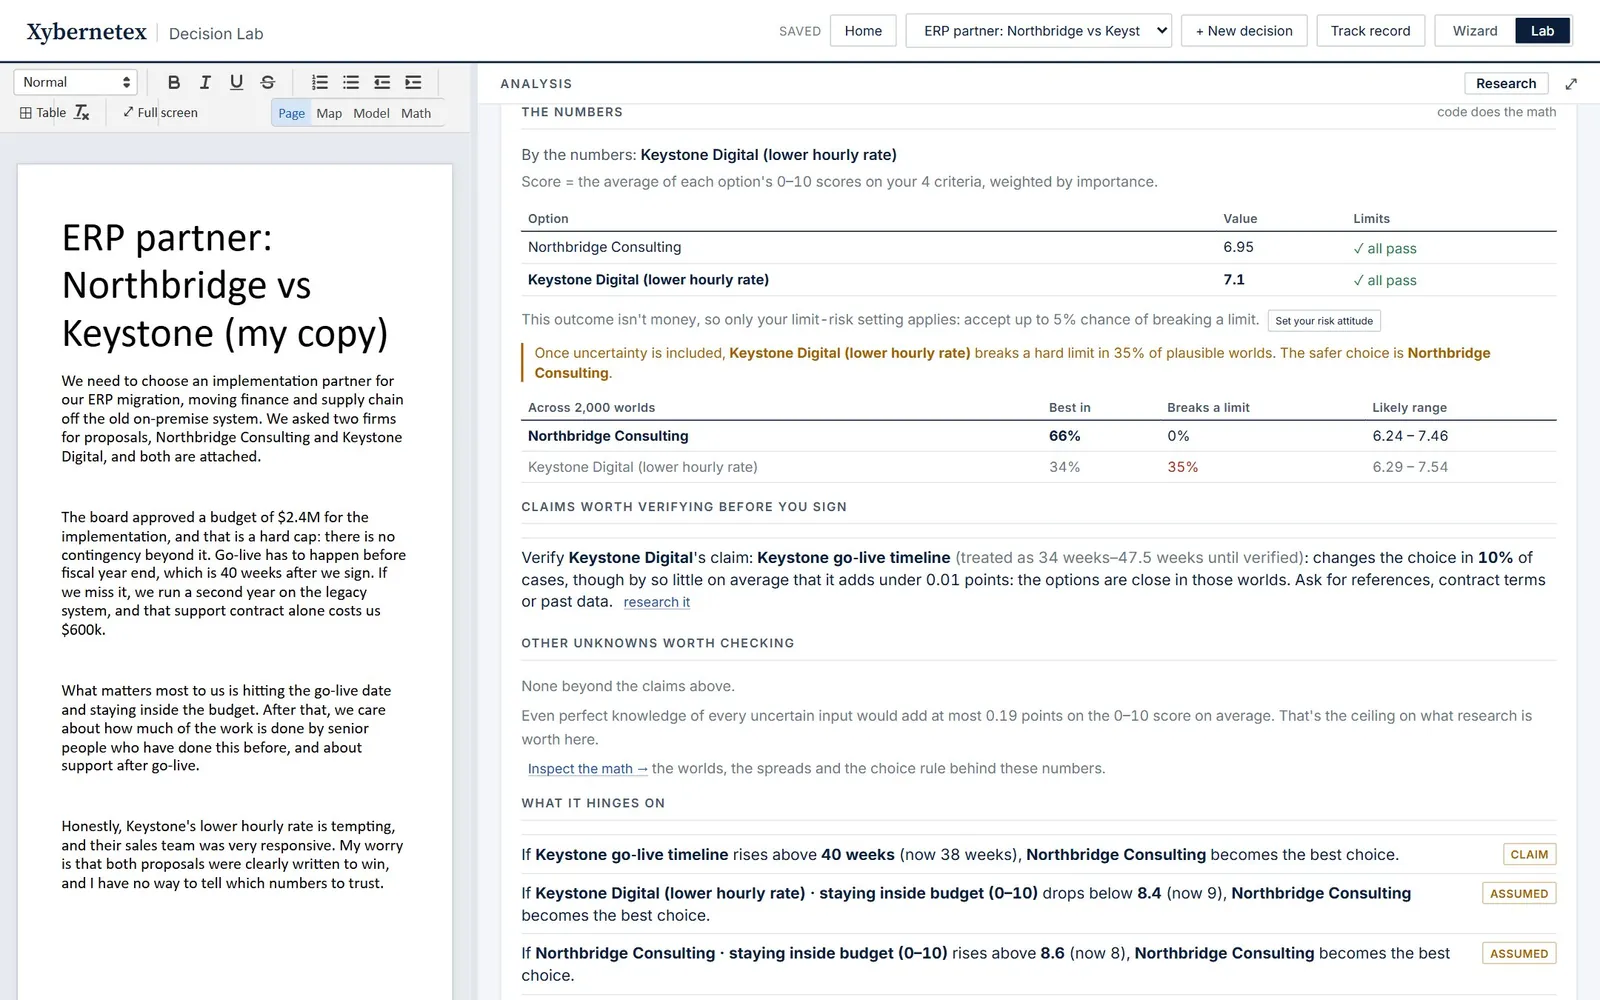
Task: Create a New decision
Action: coord(1244,31)
